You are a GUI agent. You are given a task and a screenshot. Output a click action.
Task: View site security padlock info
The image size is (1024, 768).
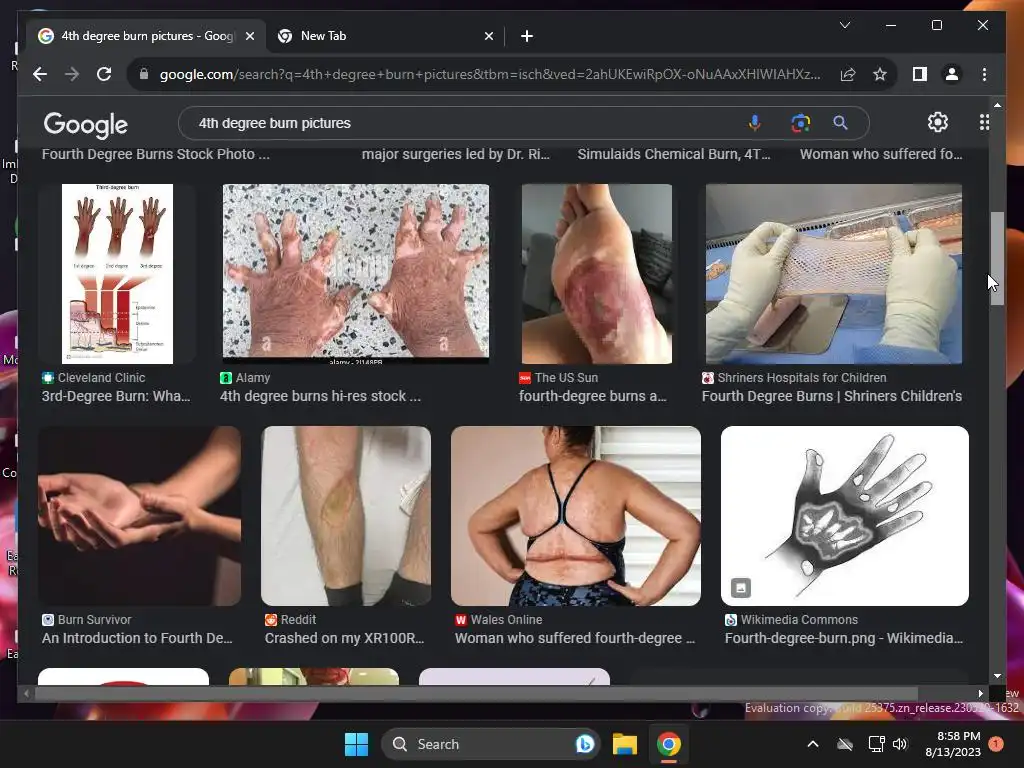(144, 74)
